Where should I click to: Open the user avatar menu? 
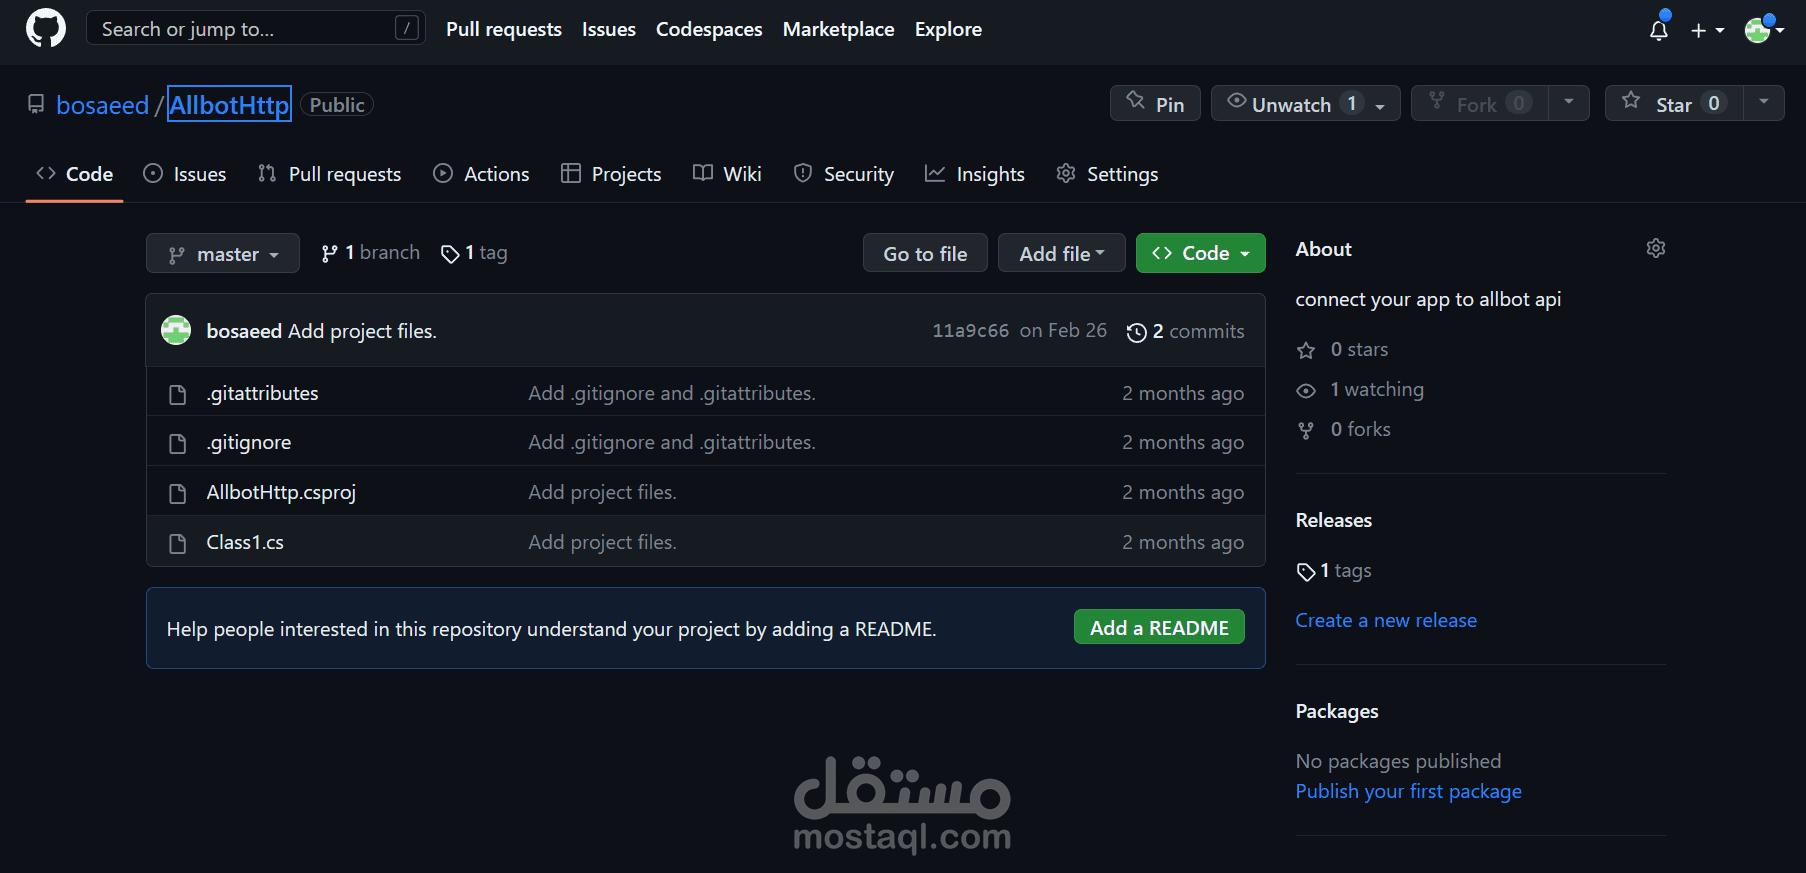point(1764,30)
